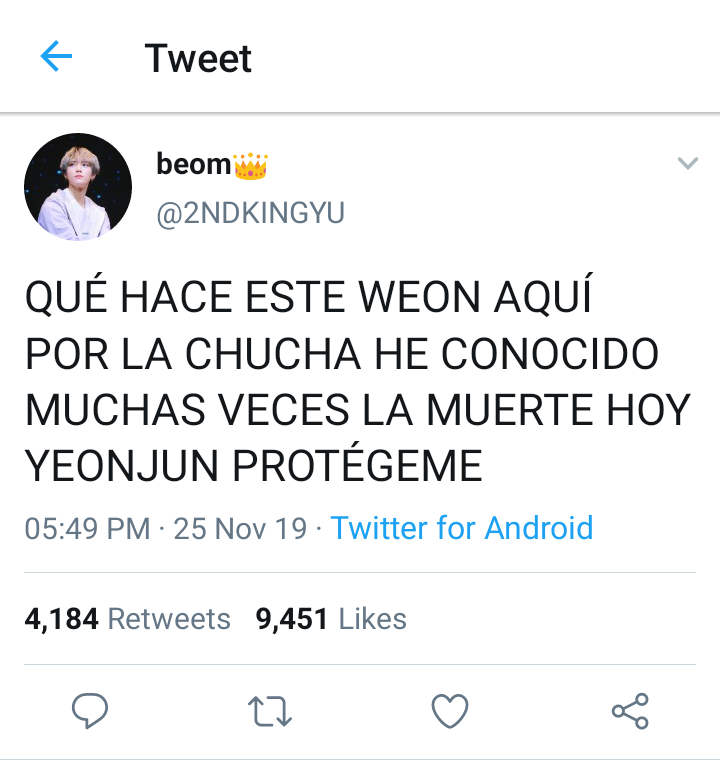Share the tweet via share icon

pos(630,711)
